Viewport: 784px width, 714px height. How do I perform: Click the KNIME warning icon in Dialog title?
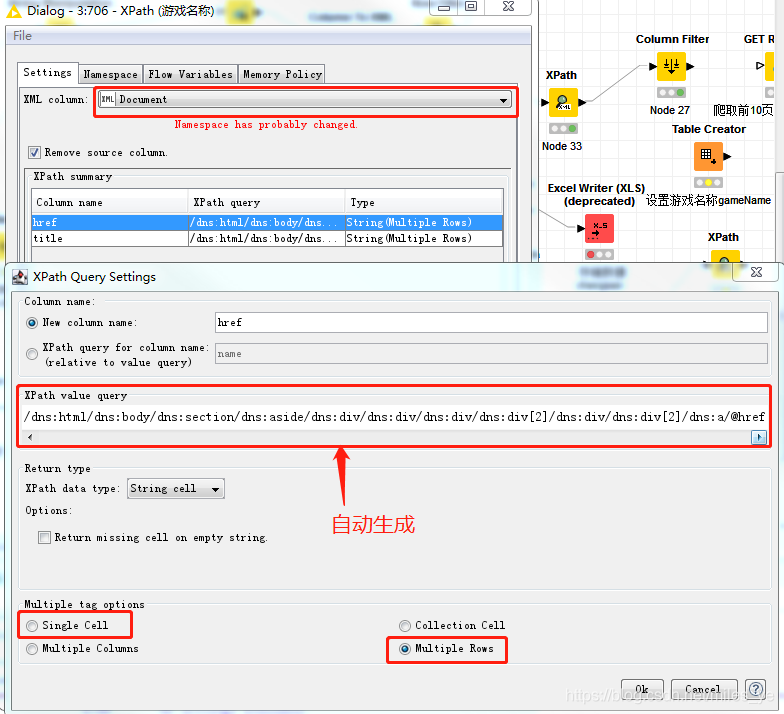[x=14, y=11]
